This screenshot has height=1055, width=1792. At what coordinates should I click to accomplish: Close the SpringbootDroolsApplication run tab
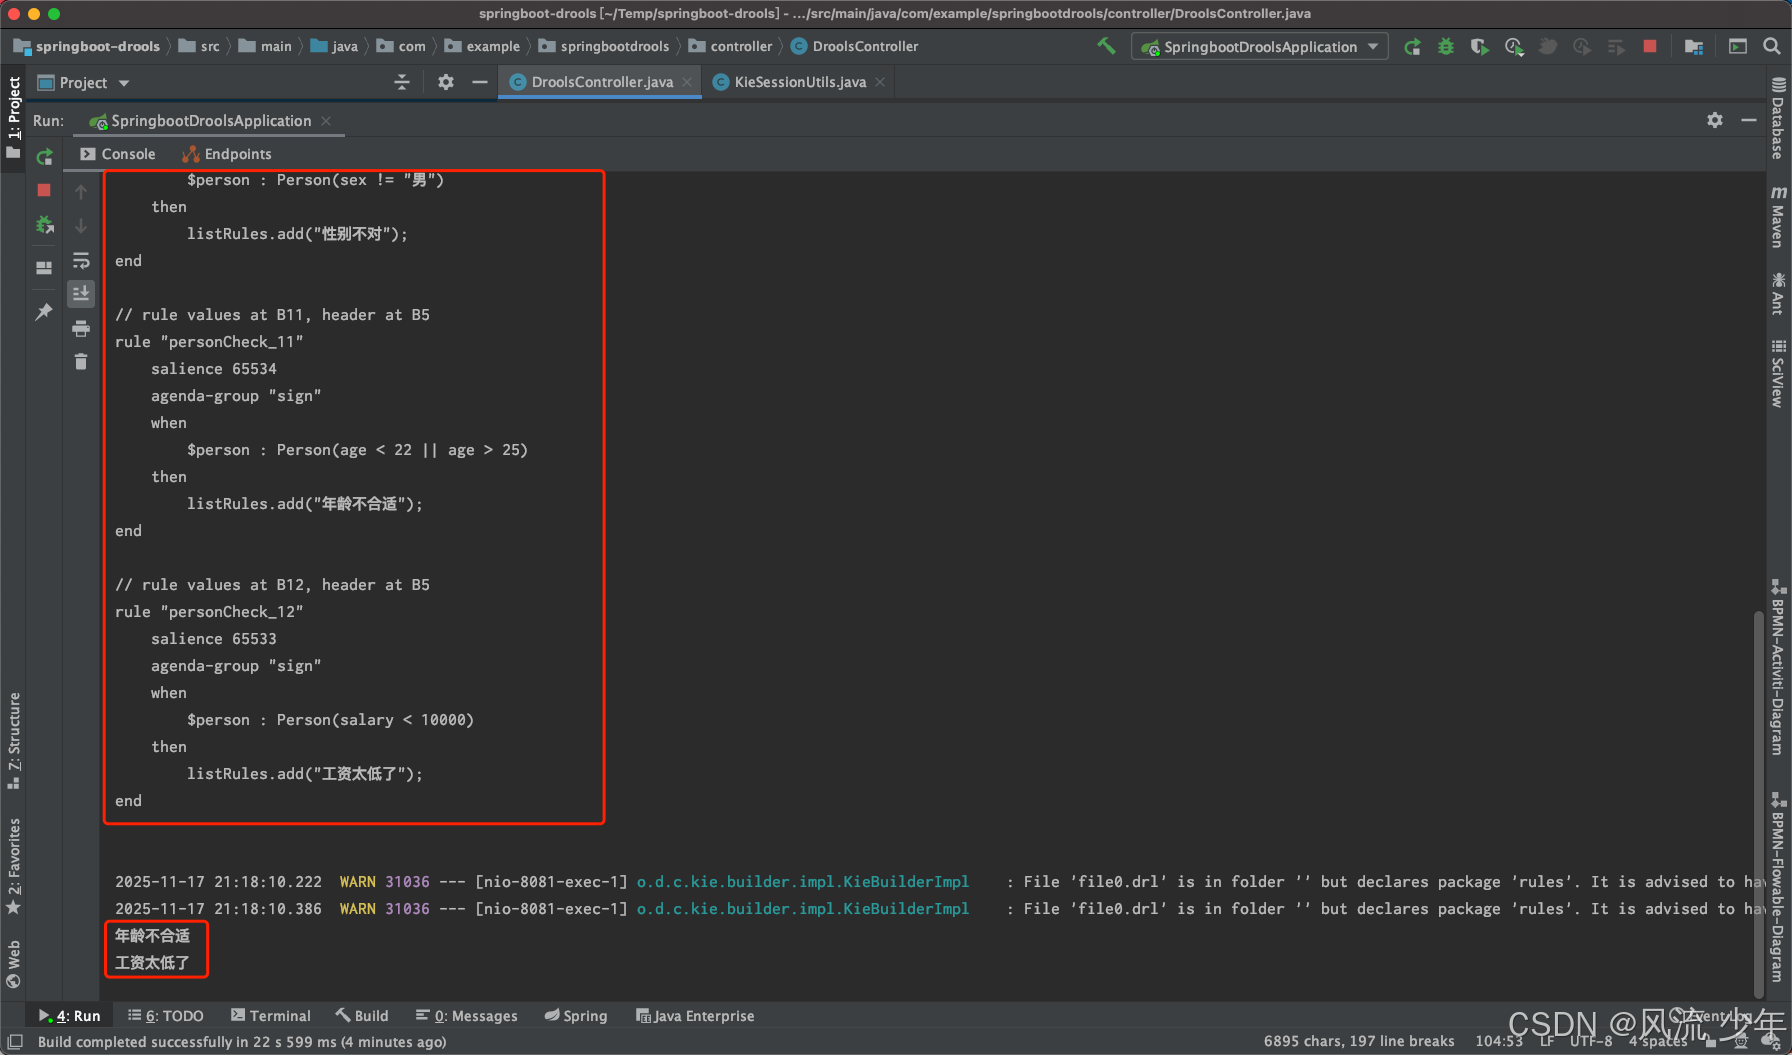tap(326, 121)
